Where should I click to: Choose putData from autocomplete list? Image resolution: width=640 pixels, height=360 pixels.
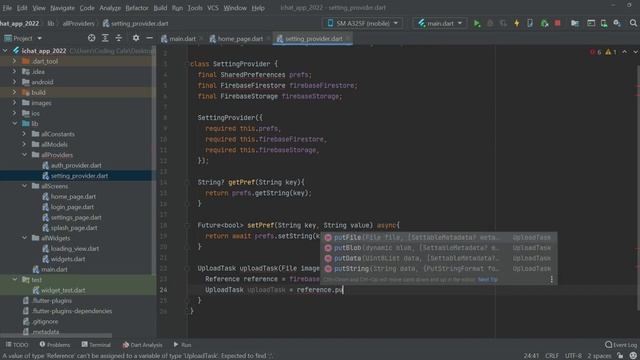pyautogui.click(x=438, y=258)
